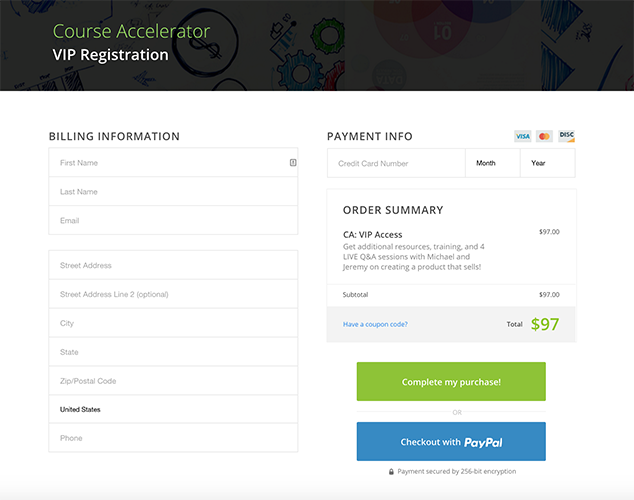This screenshot has height=500, width=634.
Task: Click the Mastercard icon
Action: (x=544, y=136)
